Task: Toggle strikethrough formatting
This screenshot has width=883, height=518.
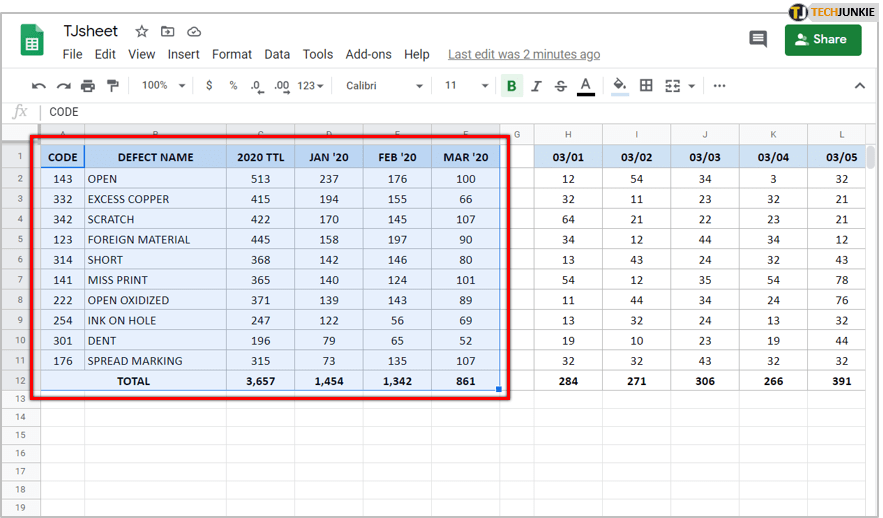Action: (x=560, y=86)
